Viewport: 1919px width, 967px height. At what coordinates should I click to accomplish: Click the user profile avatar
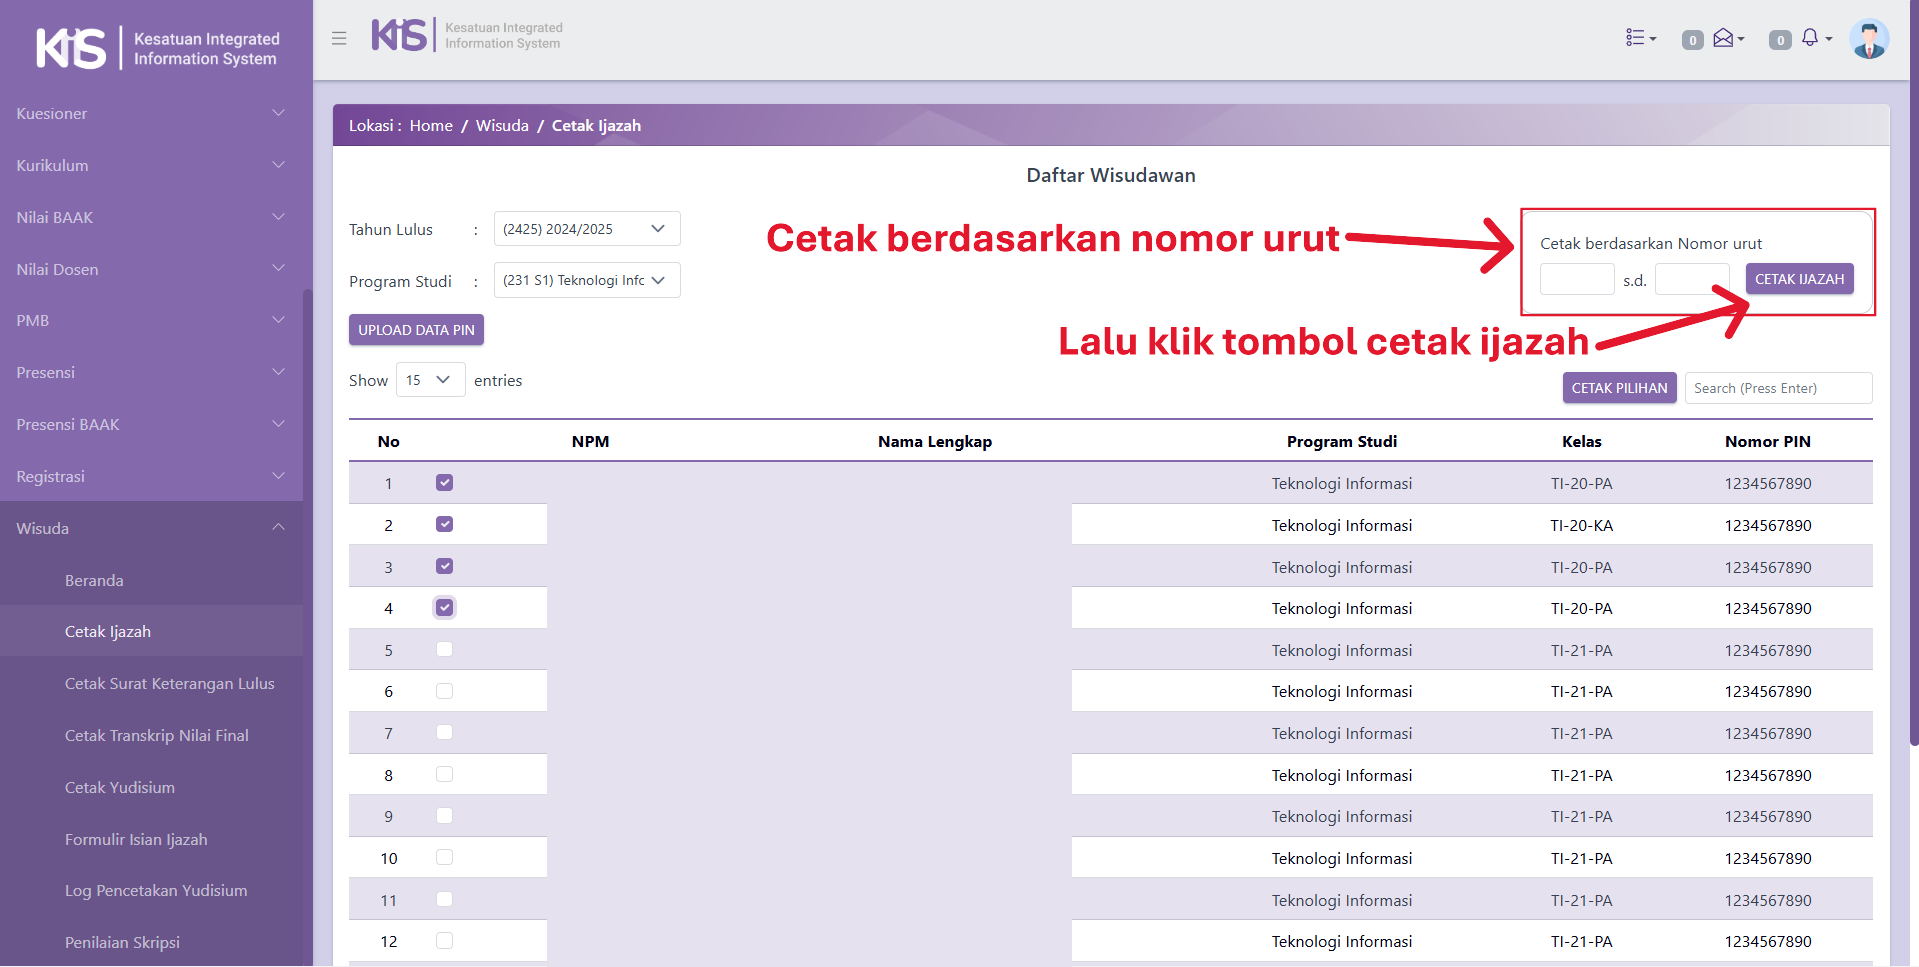1868,40
